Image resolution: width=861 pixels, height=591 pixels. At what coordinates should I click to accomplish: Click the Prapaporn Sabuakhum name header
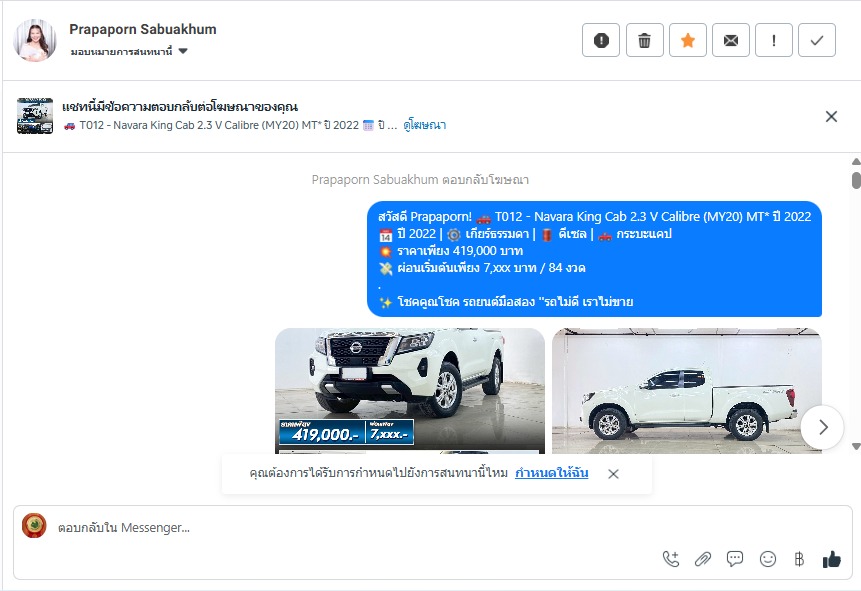143,29
